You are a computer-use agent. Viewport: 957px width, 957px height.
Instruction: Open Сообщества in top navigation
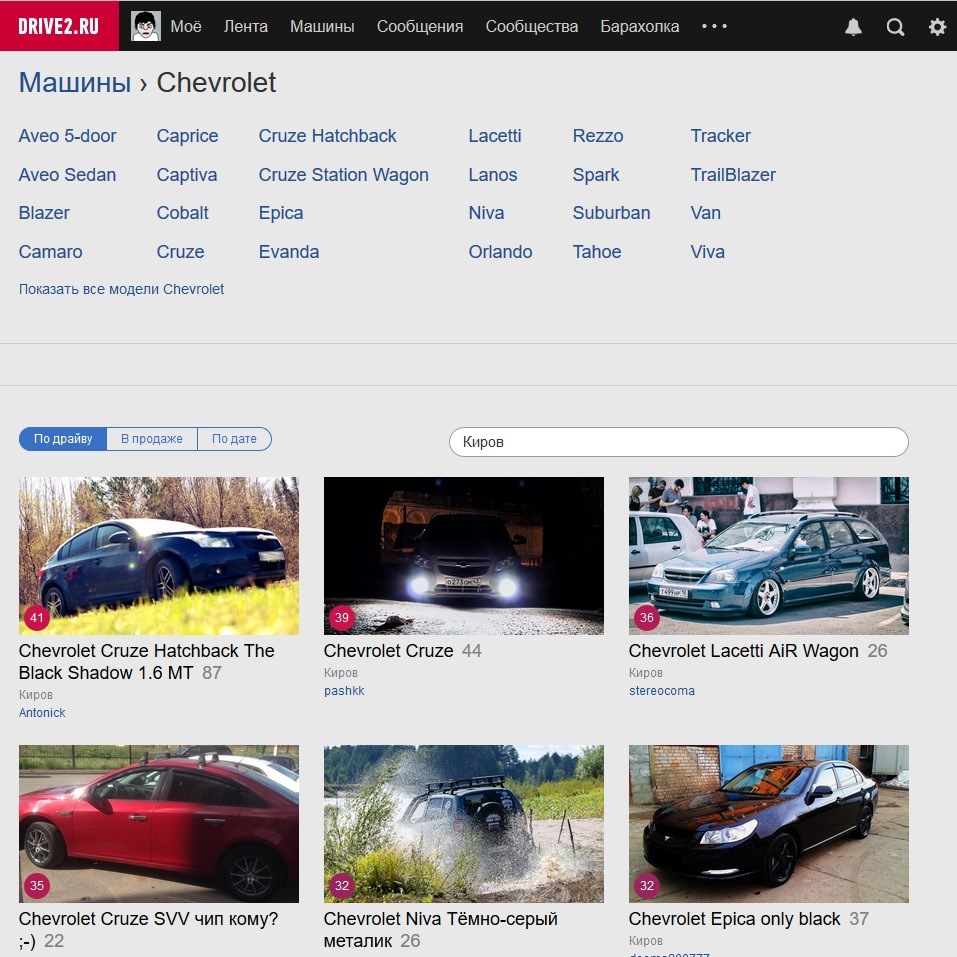[532, 26]
